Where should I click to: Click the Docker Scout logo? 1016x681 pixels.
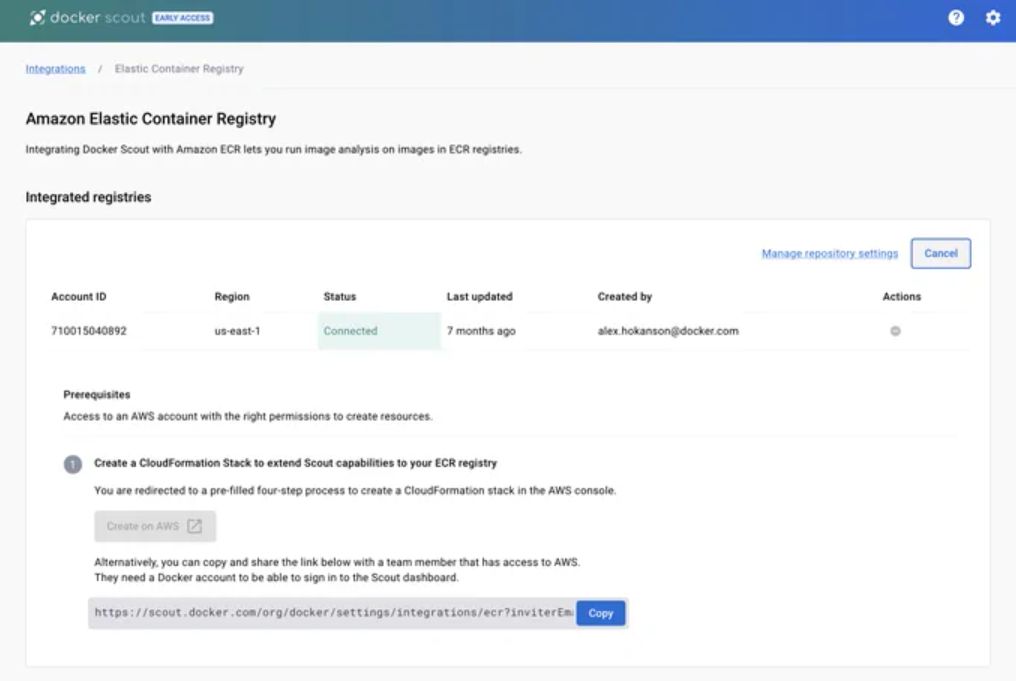tap(87, 17)
